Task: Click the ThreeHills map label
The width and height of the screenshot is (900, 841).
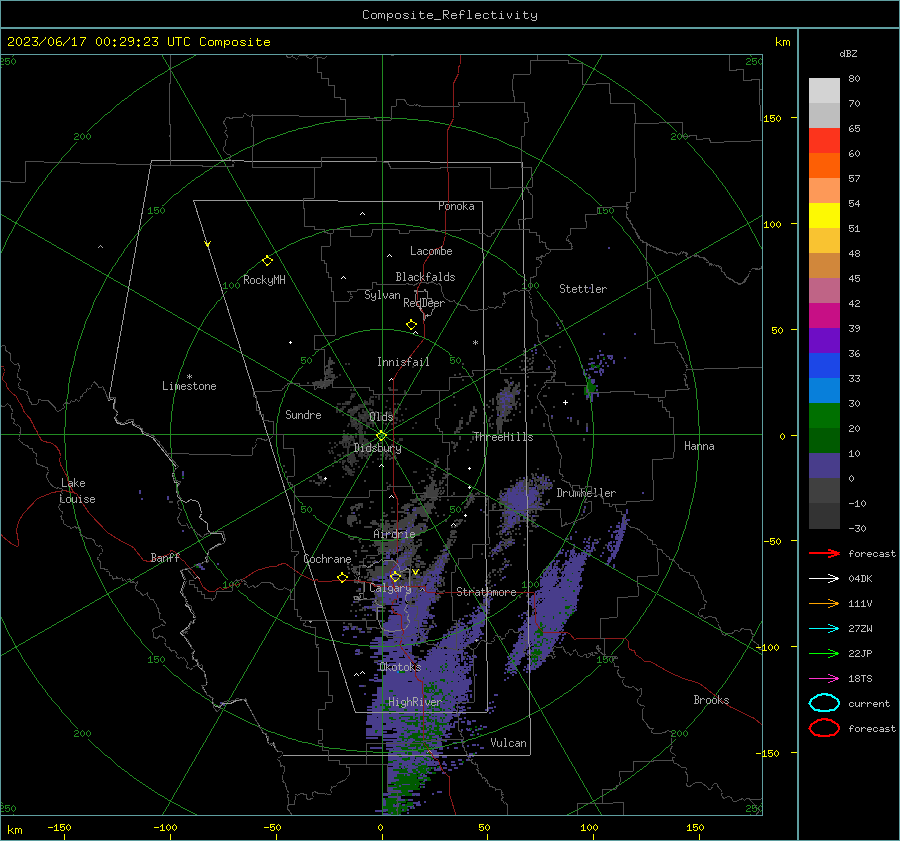Action: pyautogui.click(x=503, y=437)
